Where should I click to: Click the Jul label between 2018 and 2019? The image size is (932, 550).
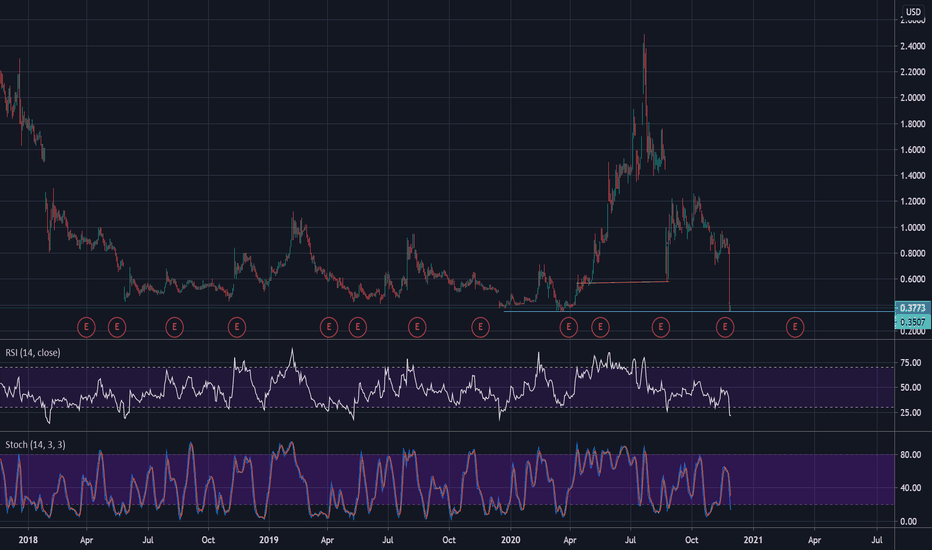pos(148,540)
